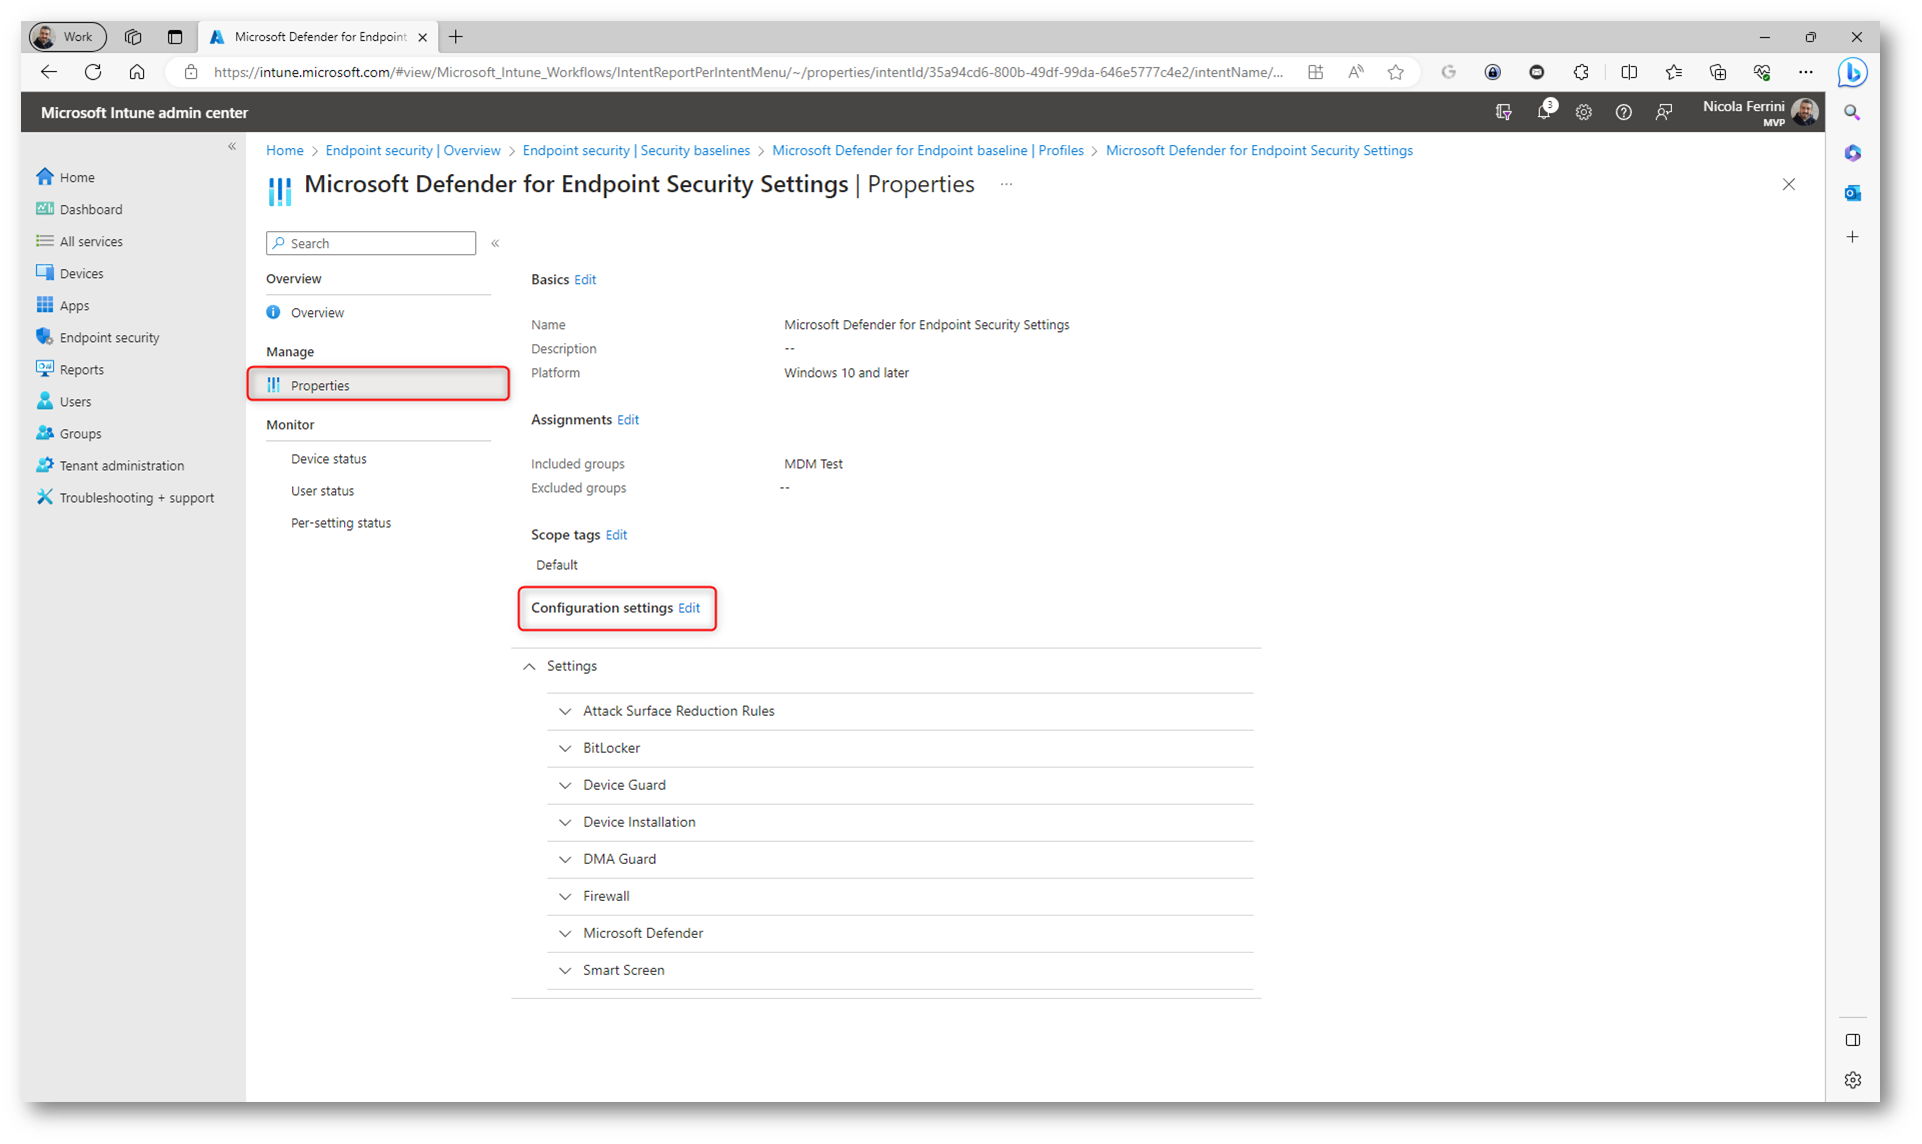
Task: Close the Properties blade with the X
Action: pos(1789,184)
